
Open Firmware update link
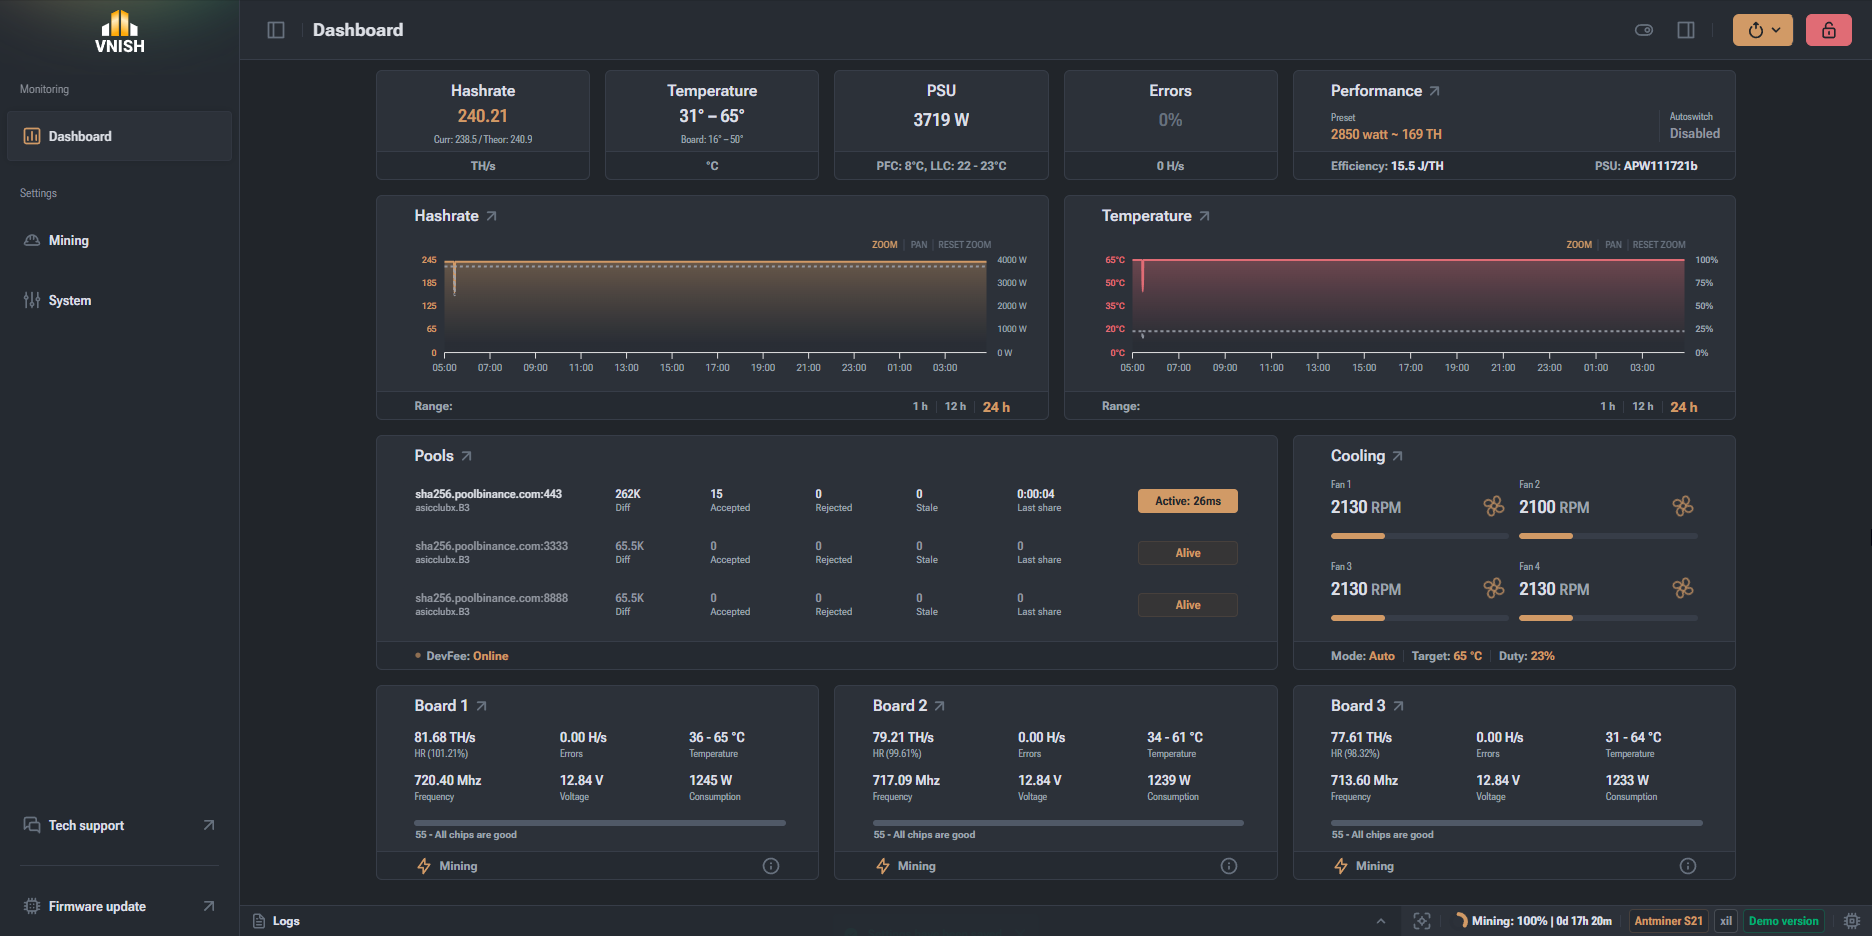[x=120, y=906]
